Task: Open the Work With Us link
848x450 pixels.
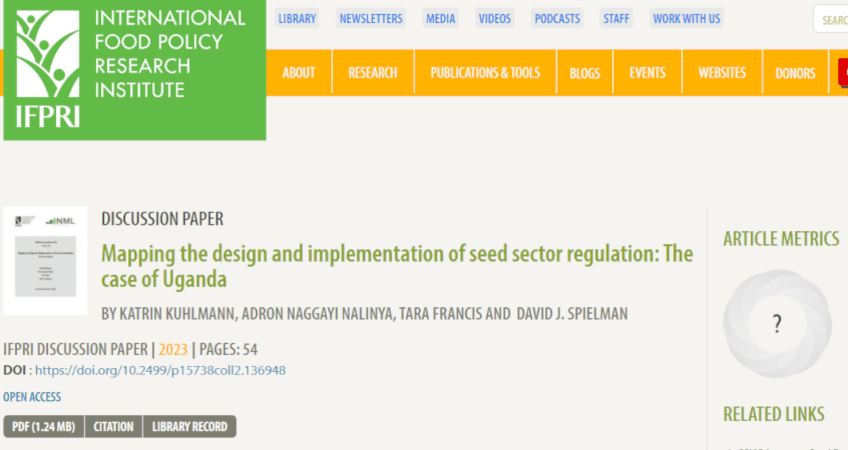Action: click(x=686, y=18)
